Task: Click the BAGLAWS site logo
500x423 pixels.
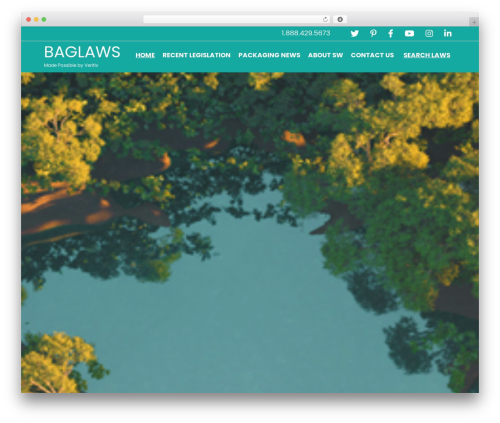Action: point(82,52)
